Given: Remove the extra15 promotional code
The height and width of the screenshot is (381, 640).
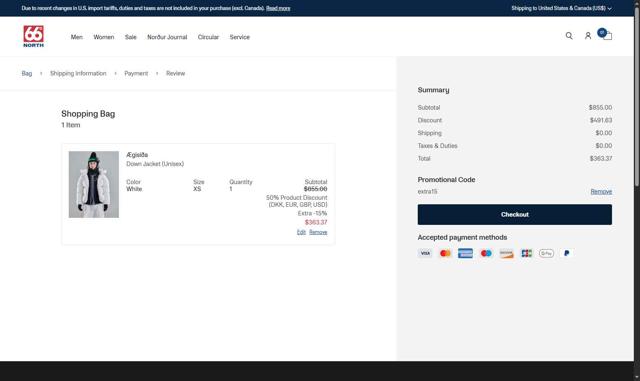Looking at the screenshot, I should pyautogui.click(x=601, y=192).
